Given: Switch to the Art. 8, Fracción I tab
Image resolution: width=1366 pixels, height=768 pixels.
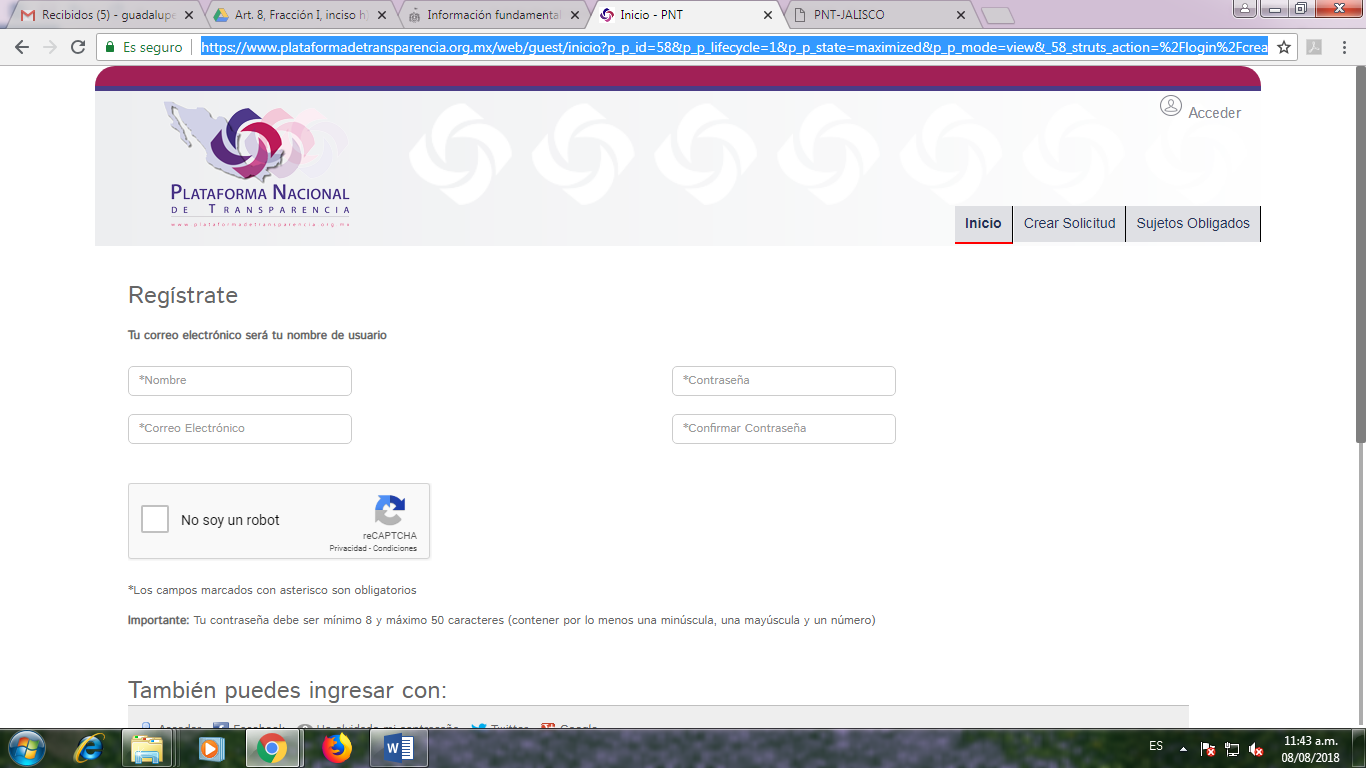Looking at the screenshot, I should [x=290, y=15].
